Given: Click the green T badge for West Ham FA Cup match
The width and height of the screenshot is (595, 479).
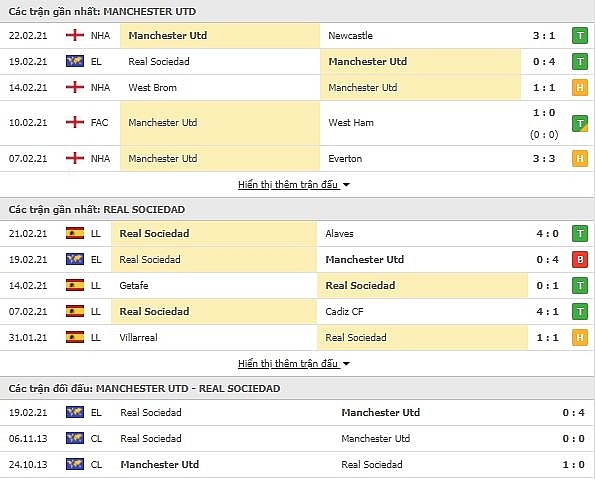Looking at the screenshot, I should tap(580, 123).
